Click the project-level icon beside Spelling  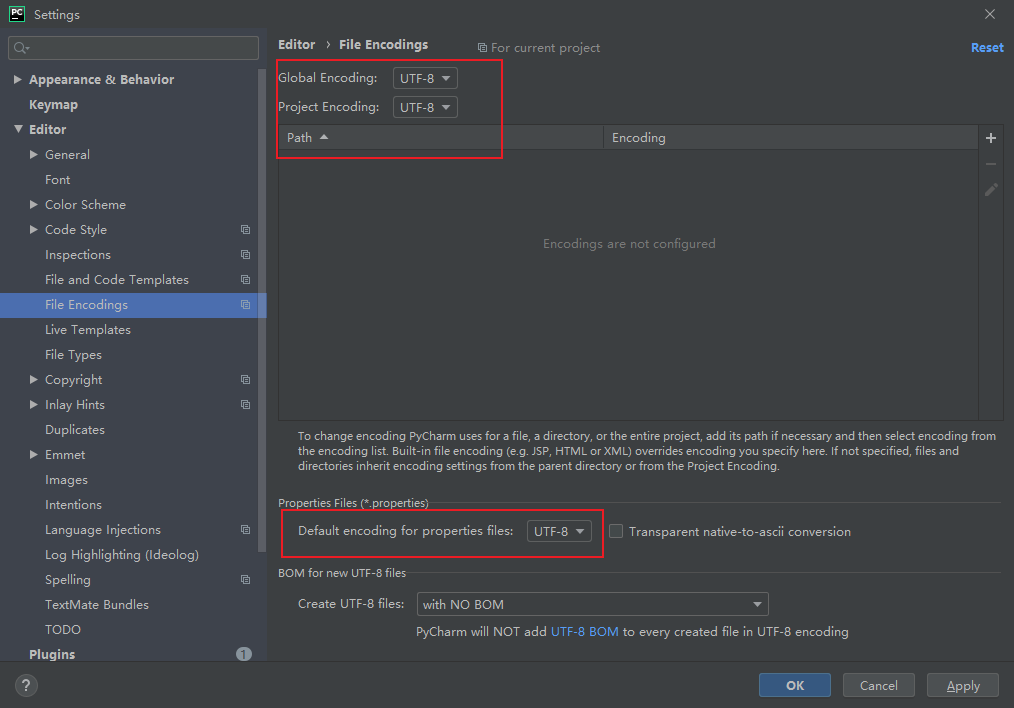(x=246, y=580)
